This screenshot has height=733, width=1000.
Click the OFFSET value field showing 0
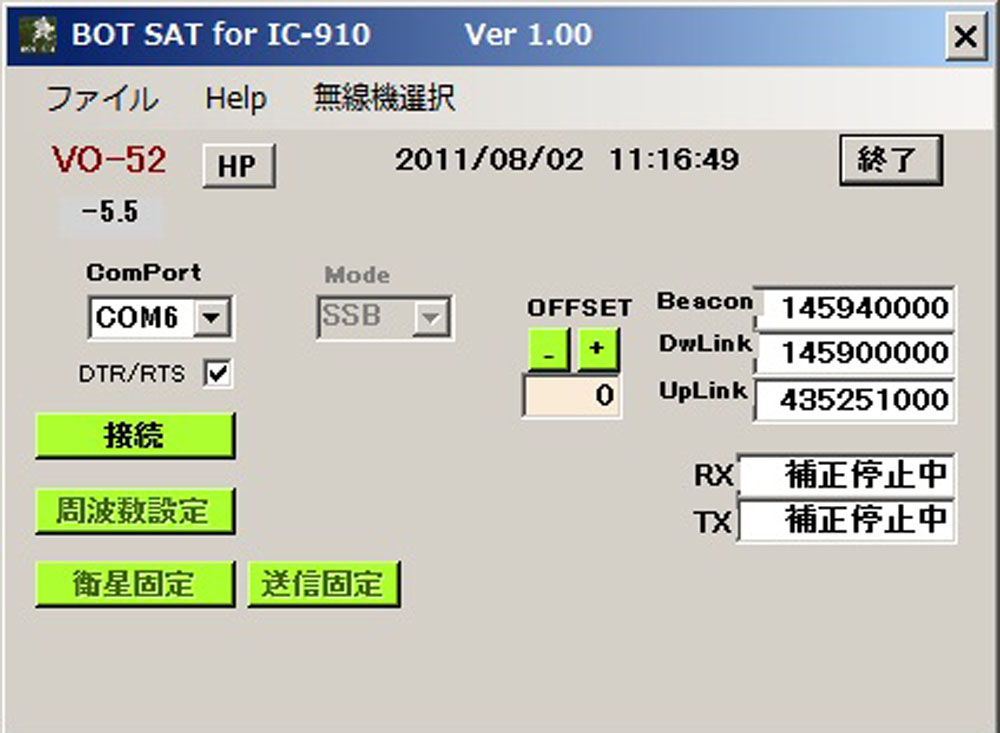571,396
